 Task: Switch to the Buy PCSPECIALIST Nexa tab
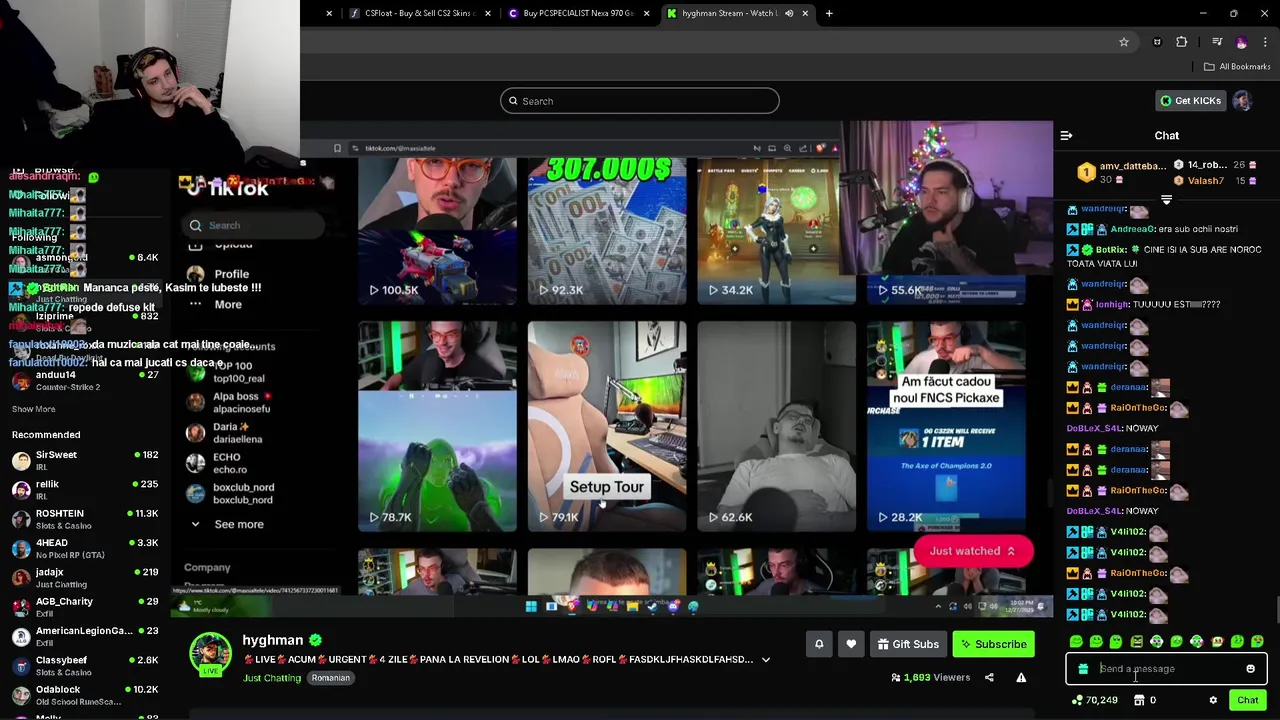pos(575,13)
